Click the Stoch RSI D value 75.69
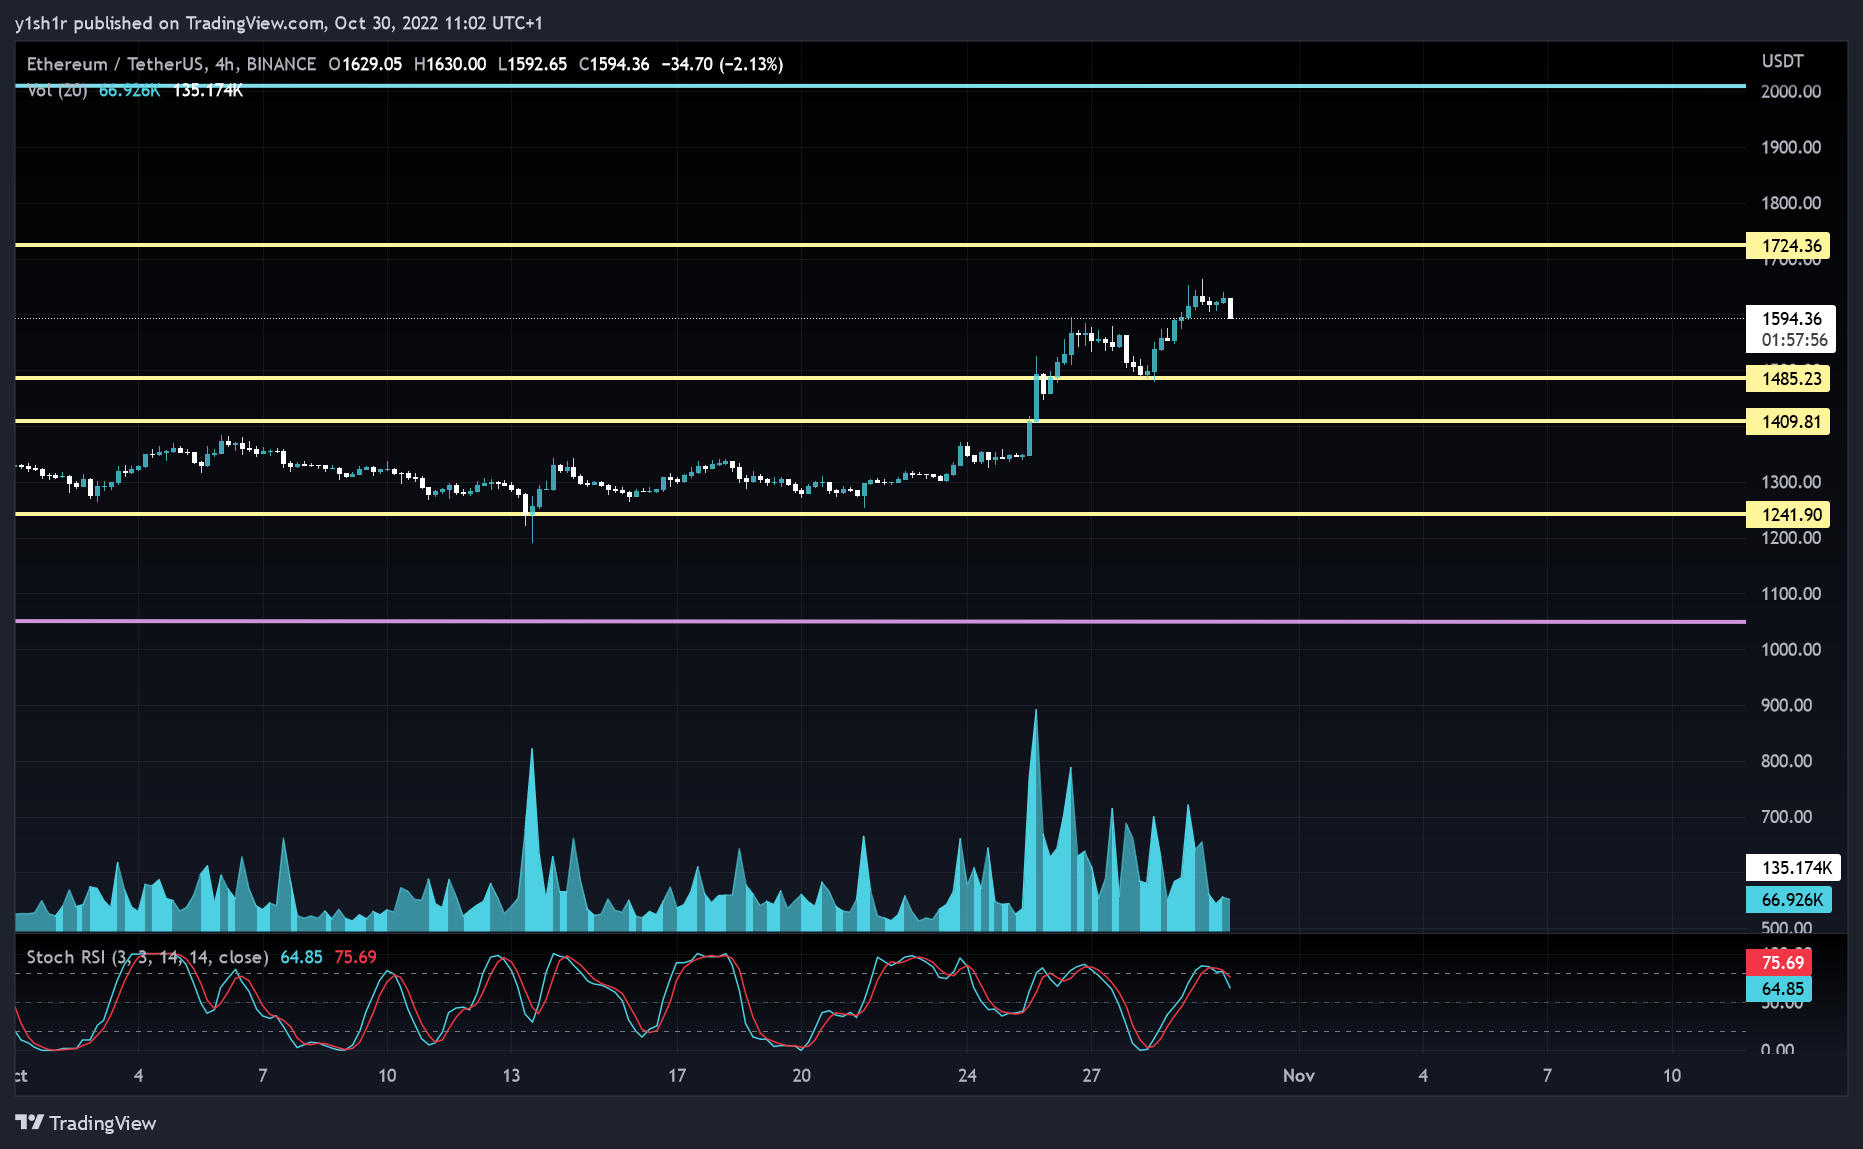 [x=355, y=957]
